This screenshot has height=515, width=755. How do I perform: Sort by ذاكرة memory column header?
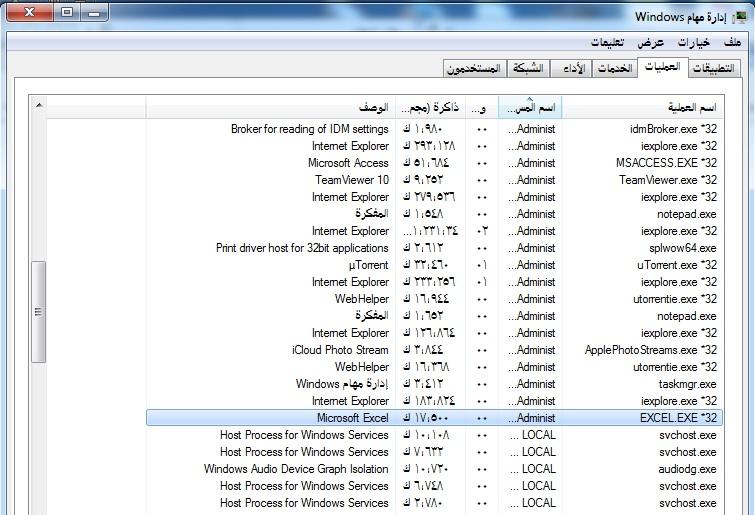(x=430, y=107)
